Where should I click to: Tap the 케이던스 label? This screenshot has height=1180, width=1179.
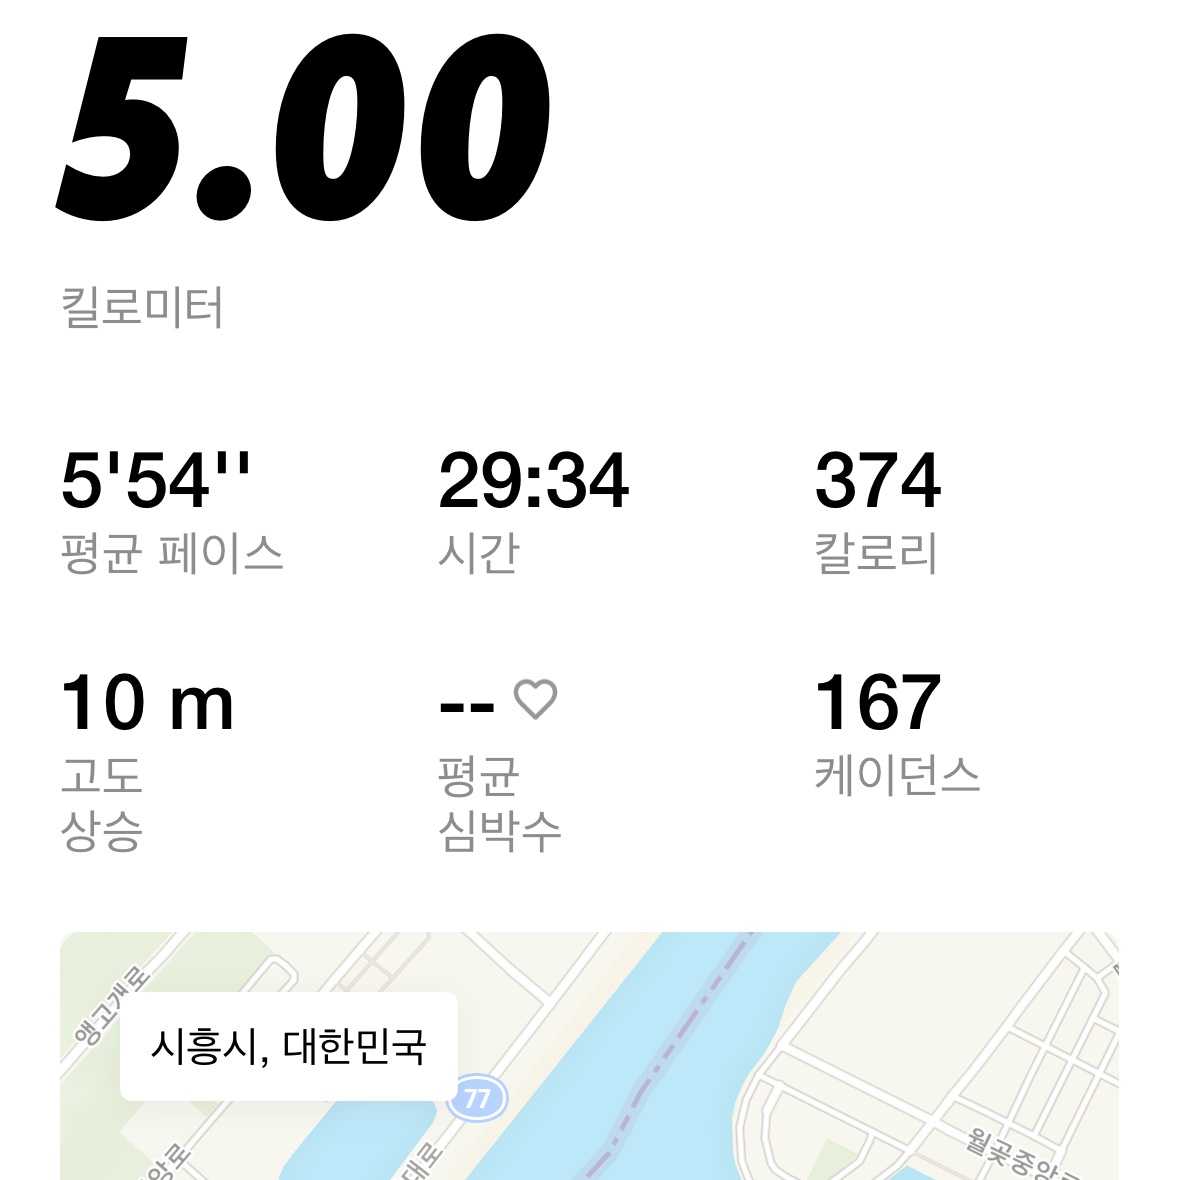(897, 775)
